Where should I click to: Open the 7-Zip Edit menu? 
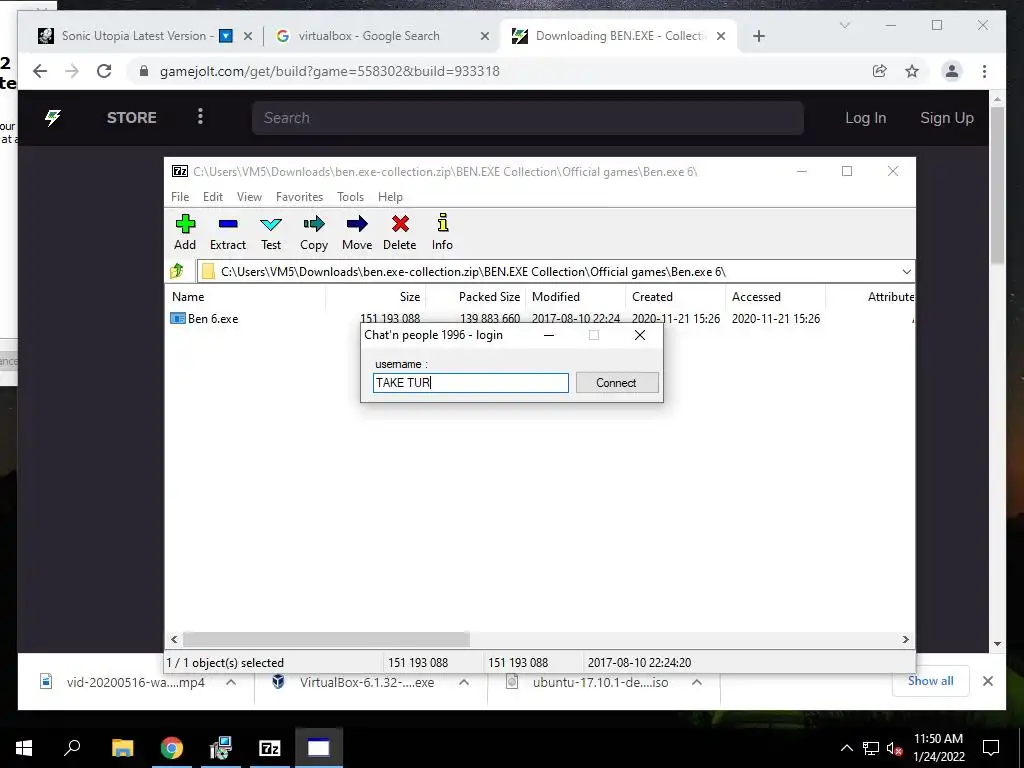(213, 197)
